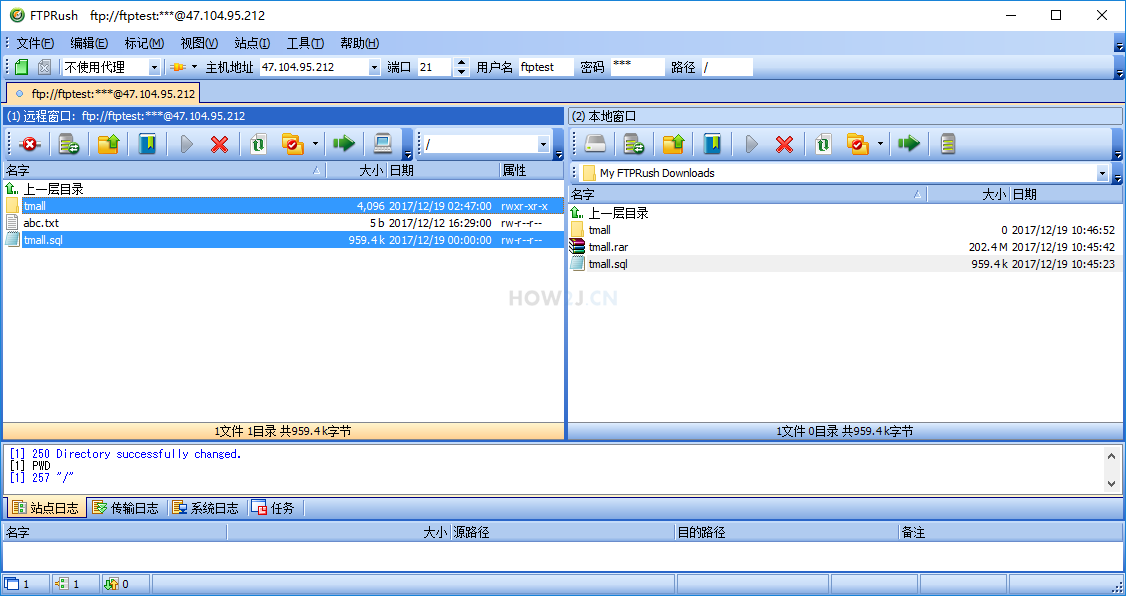The image size is (1126, 596).
Task: Start the queue with the green arrow icon
Action: click(344, 143)
